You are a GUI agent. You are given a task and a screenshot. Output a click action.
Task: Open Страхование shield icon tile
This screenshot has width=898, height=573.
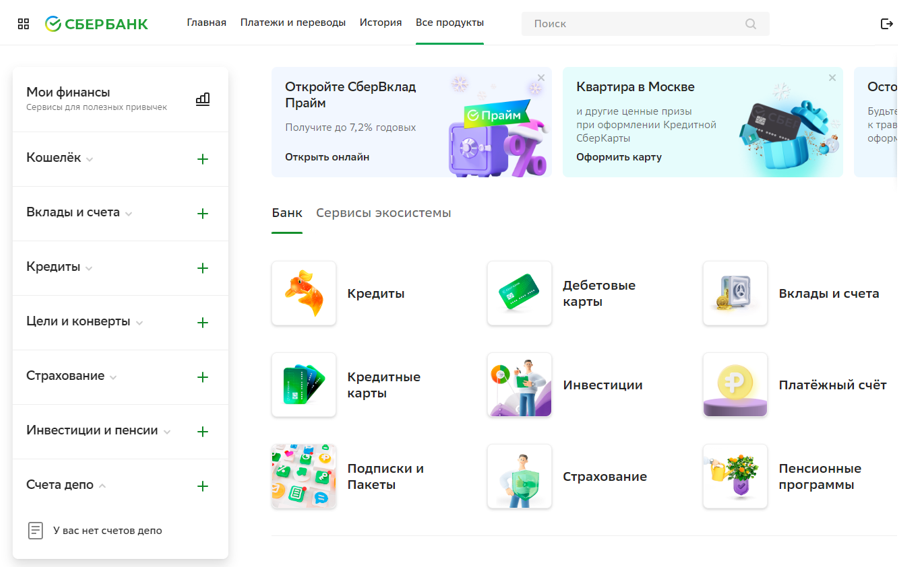(x=519, y=476)
